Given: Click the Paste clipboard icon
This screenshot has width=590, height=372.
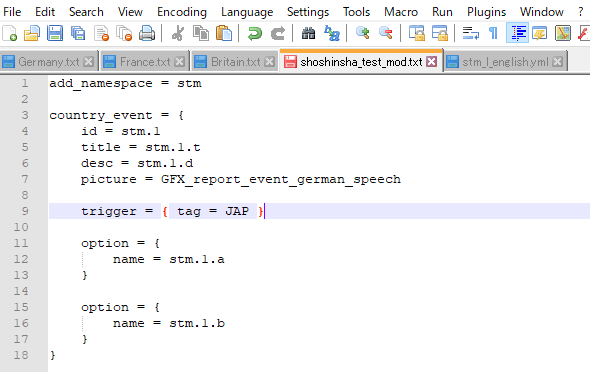Looking at the screenshot, I should pos(224,33).
